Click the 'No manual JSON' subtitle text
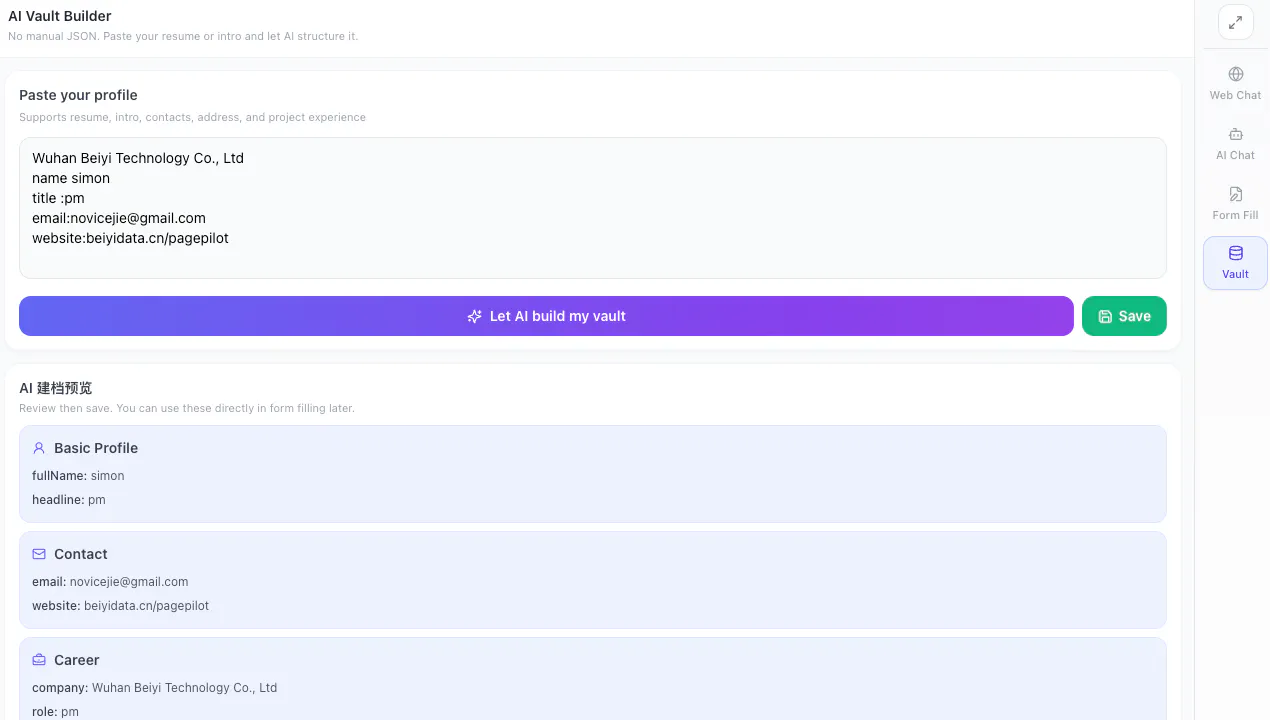Image resolution: width=1270 pixels, height=720 pixels. coord(183,36)
